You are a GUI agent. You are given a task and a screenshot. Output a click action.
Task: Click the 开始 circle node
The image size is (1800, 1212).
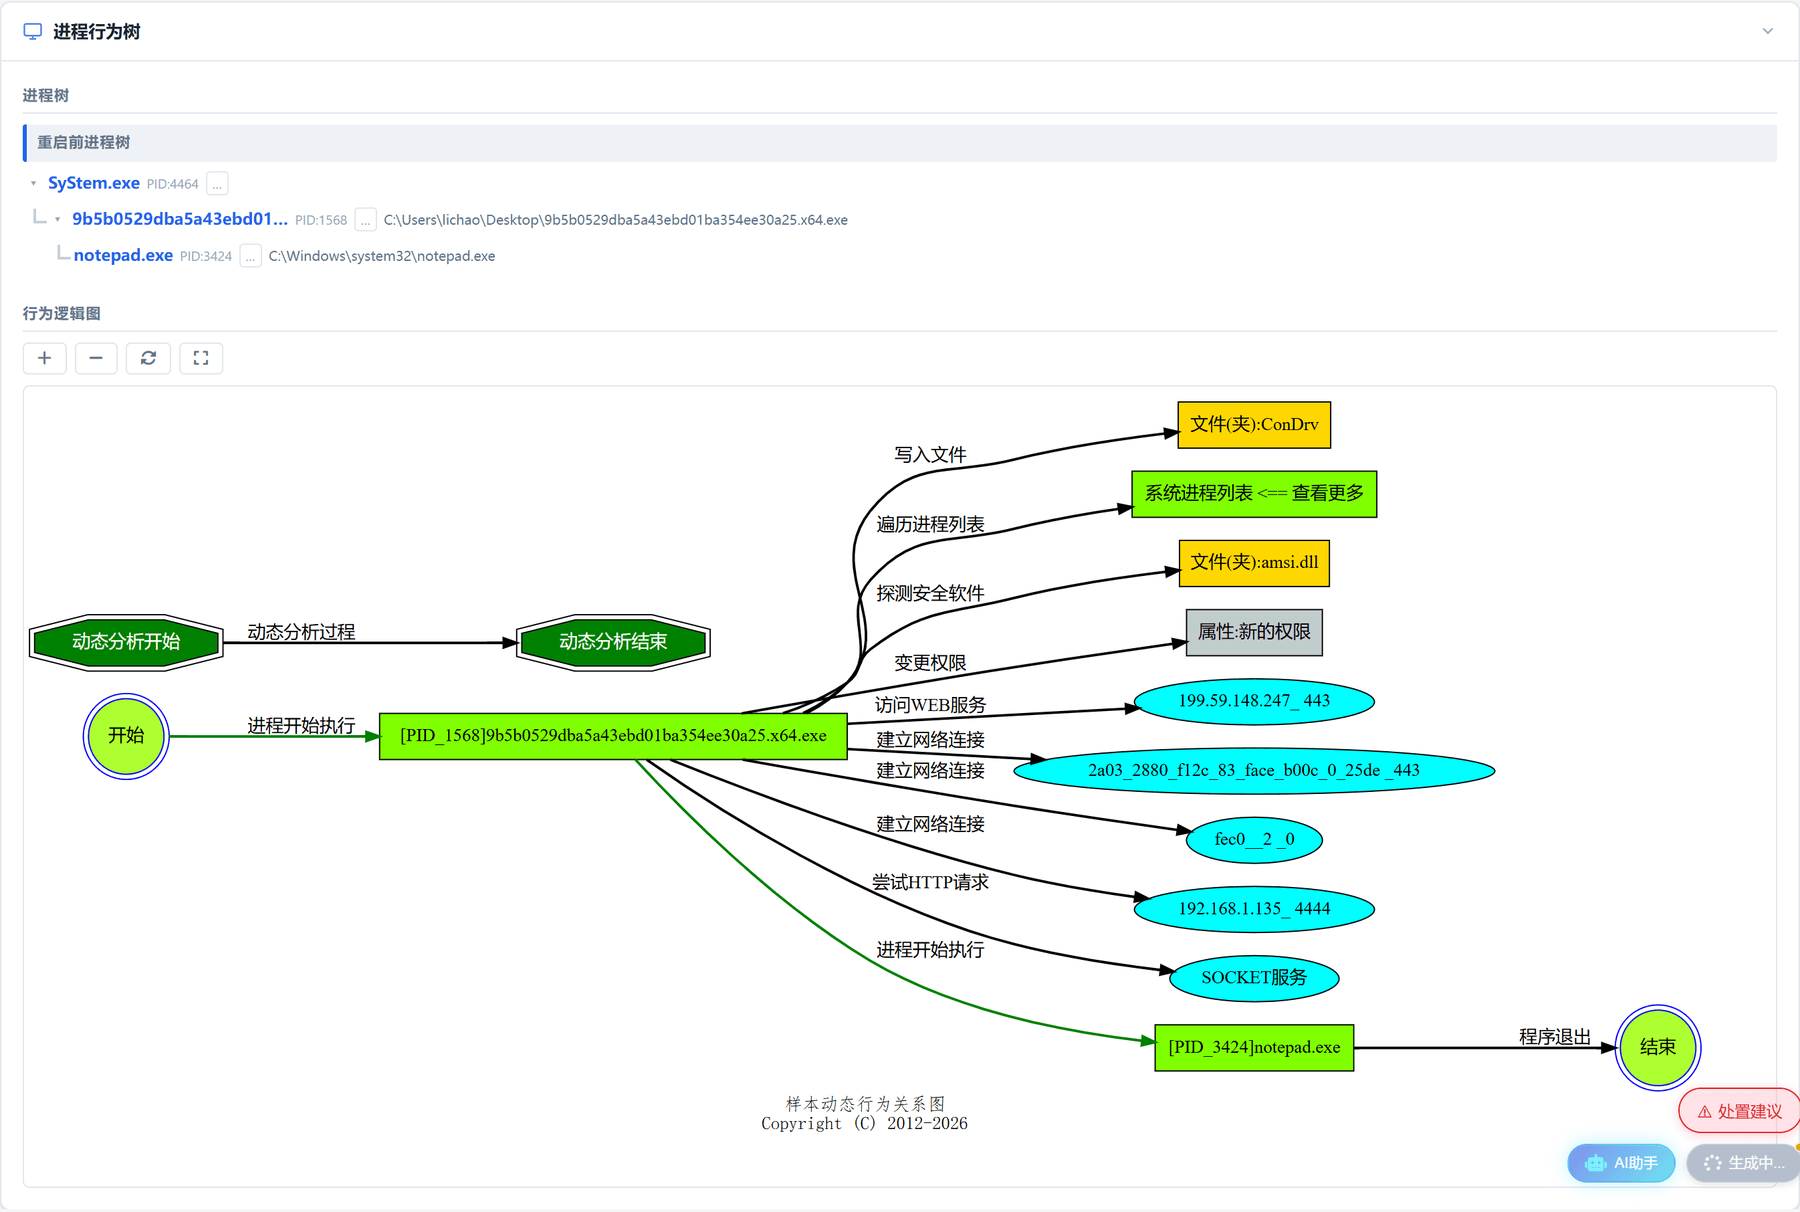126,736
